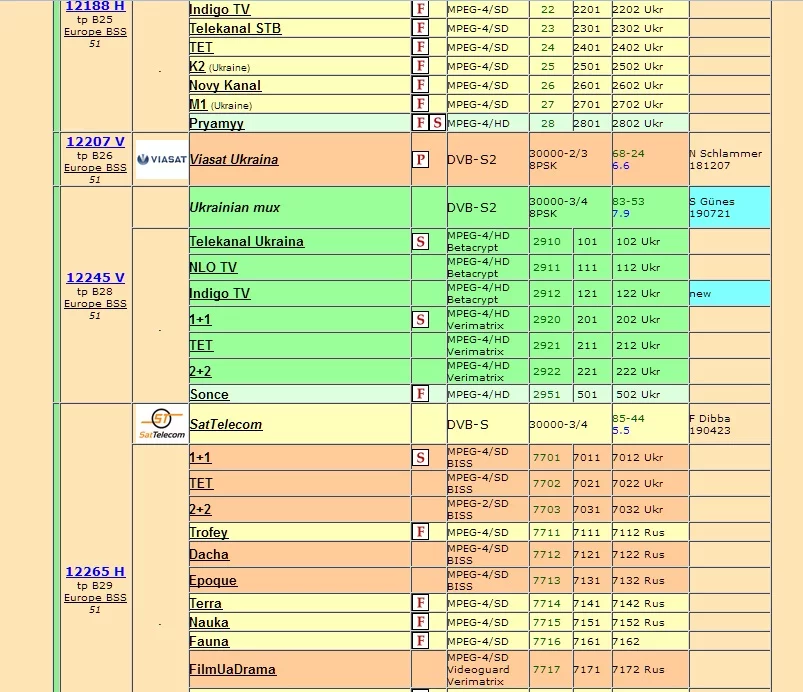Click the F icon beside Fauna
The width and height of the screenshot is (803, 692).
click(420, 641)
